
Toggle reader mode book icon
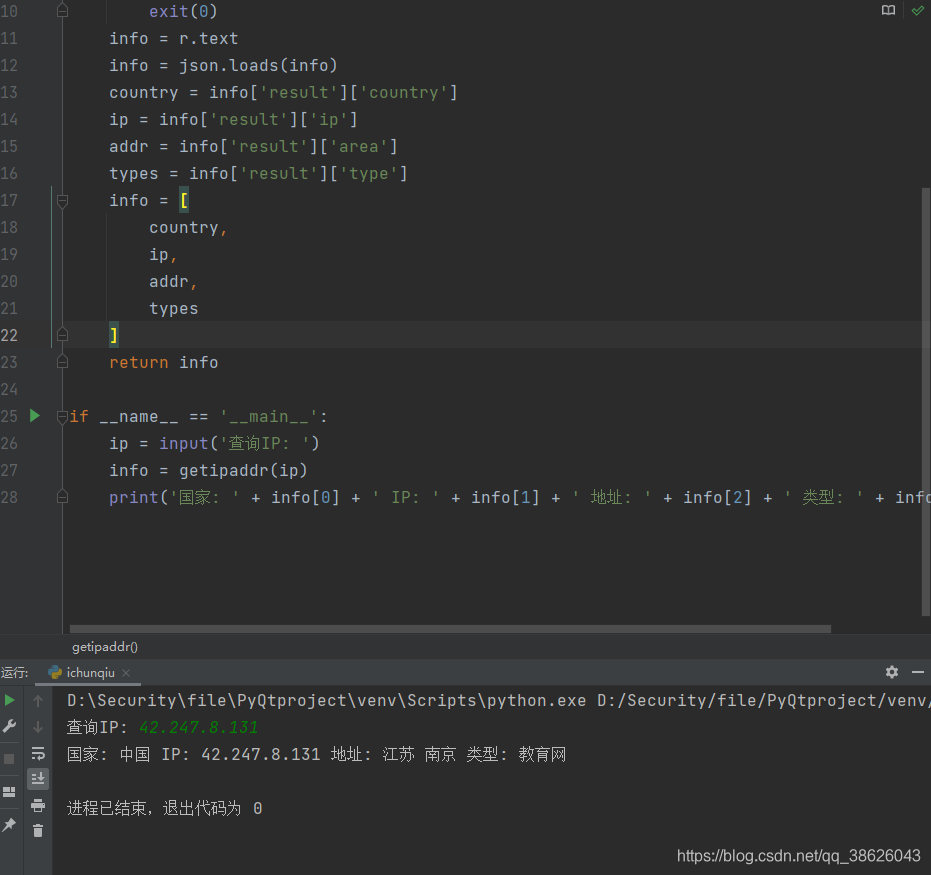coord(888,10)
